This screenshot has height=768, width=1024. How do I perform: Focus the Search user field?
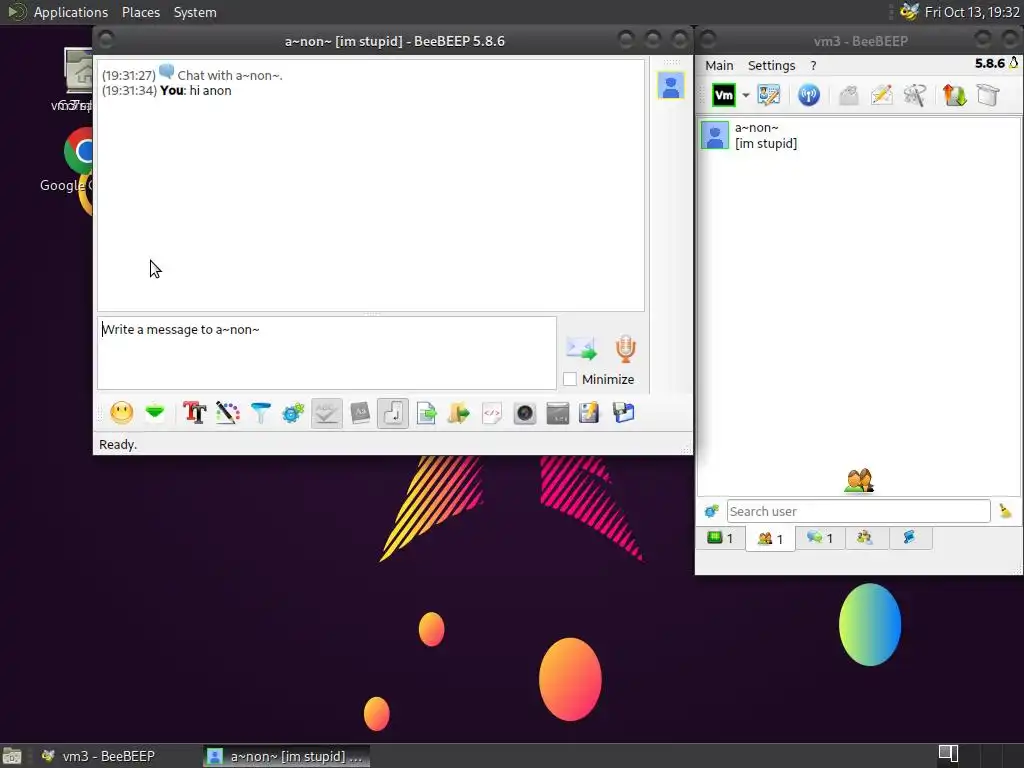click(x=858, y=511)
